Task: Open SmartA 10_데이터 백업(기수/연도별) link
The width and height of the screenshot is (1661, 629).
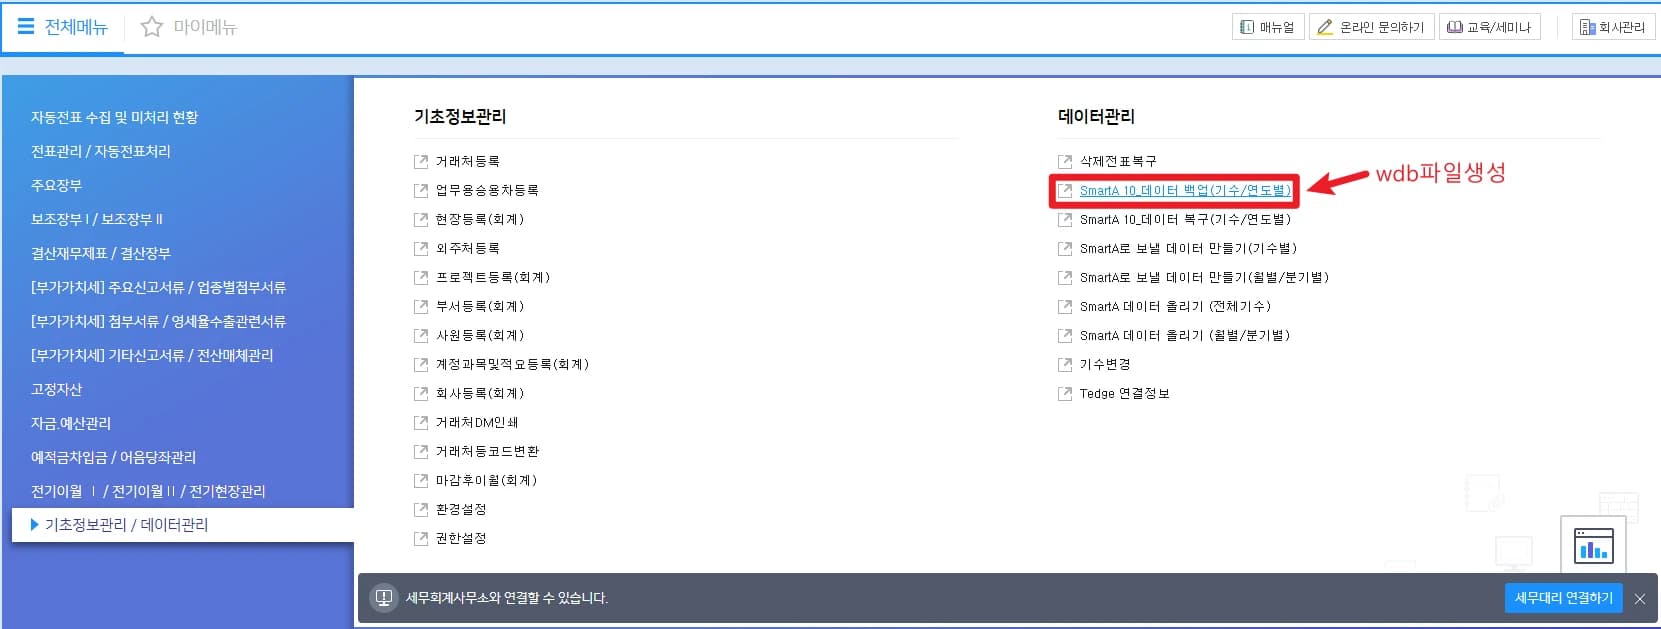Action: (x=1185, y=190)
